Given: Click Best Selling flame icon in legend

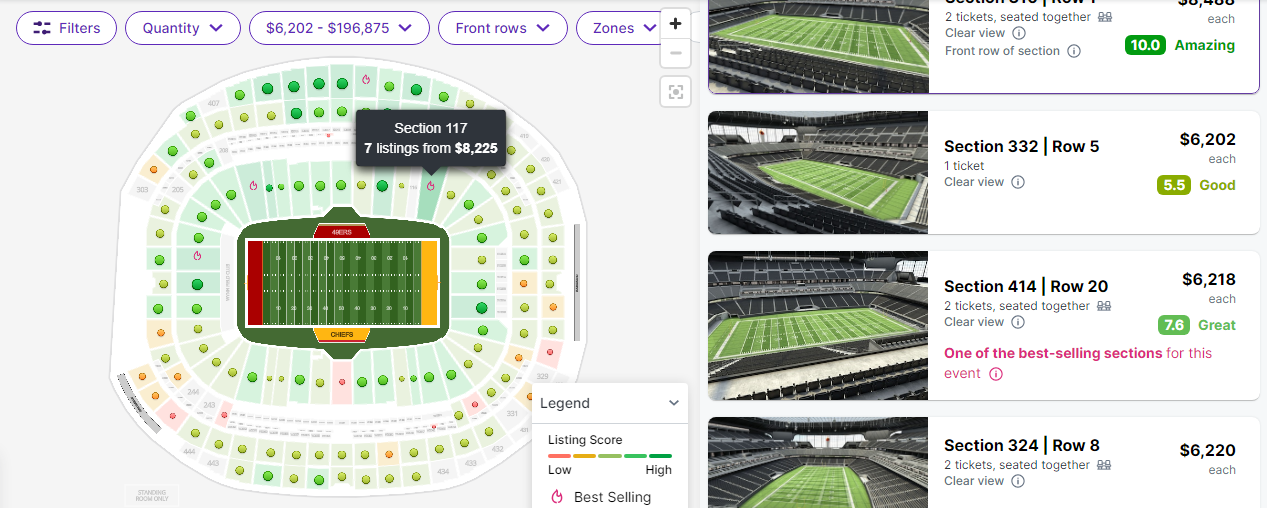Looking at the screenshot, I should (x=557, y=497).
